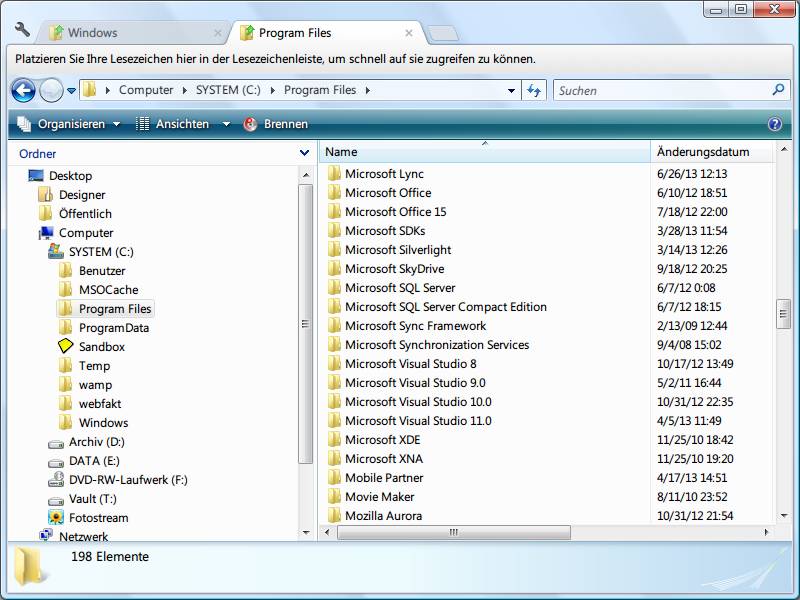This screenshot has height=600, width=800.
Task: Select MSOCache folder in the tree
Action: (x=108, y=290)
